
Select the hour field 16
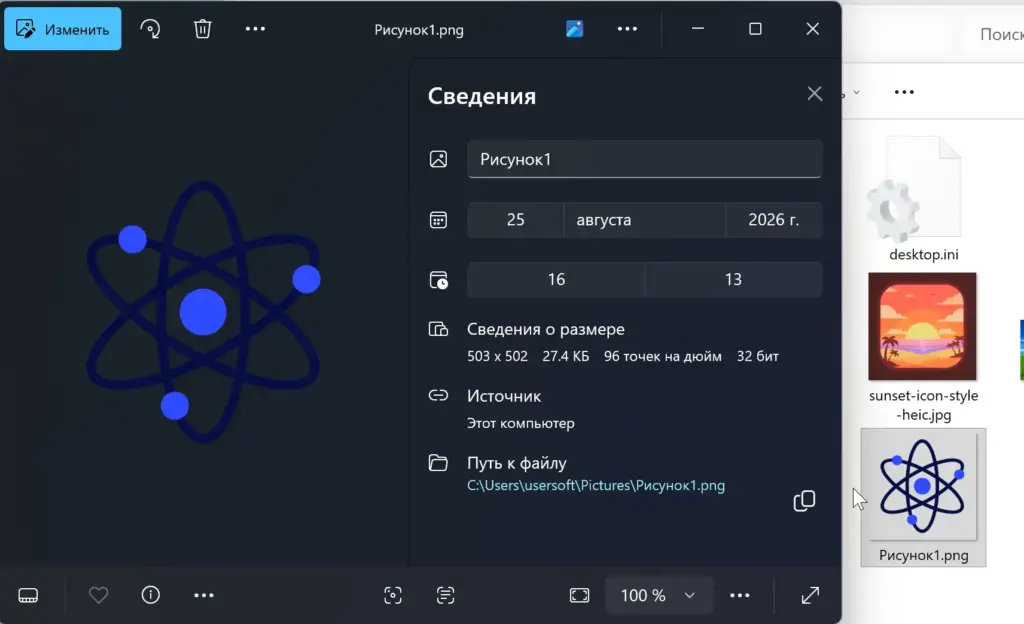tap(556, 279)
